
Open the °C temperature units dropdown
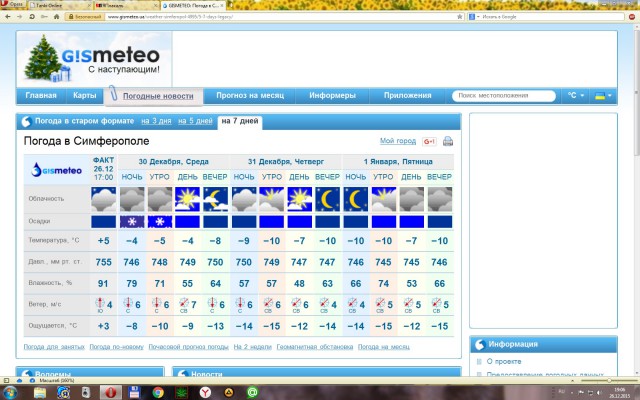[x=575, y=96]
